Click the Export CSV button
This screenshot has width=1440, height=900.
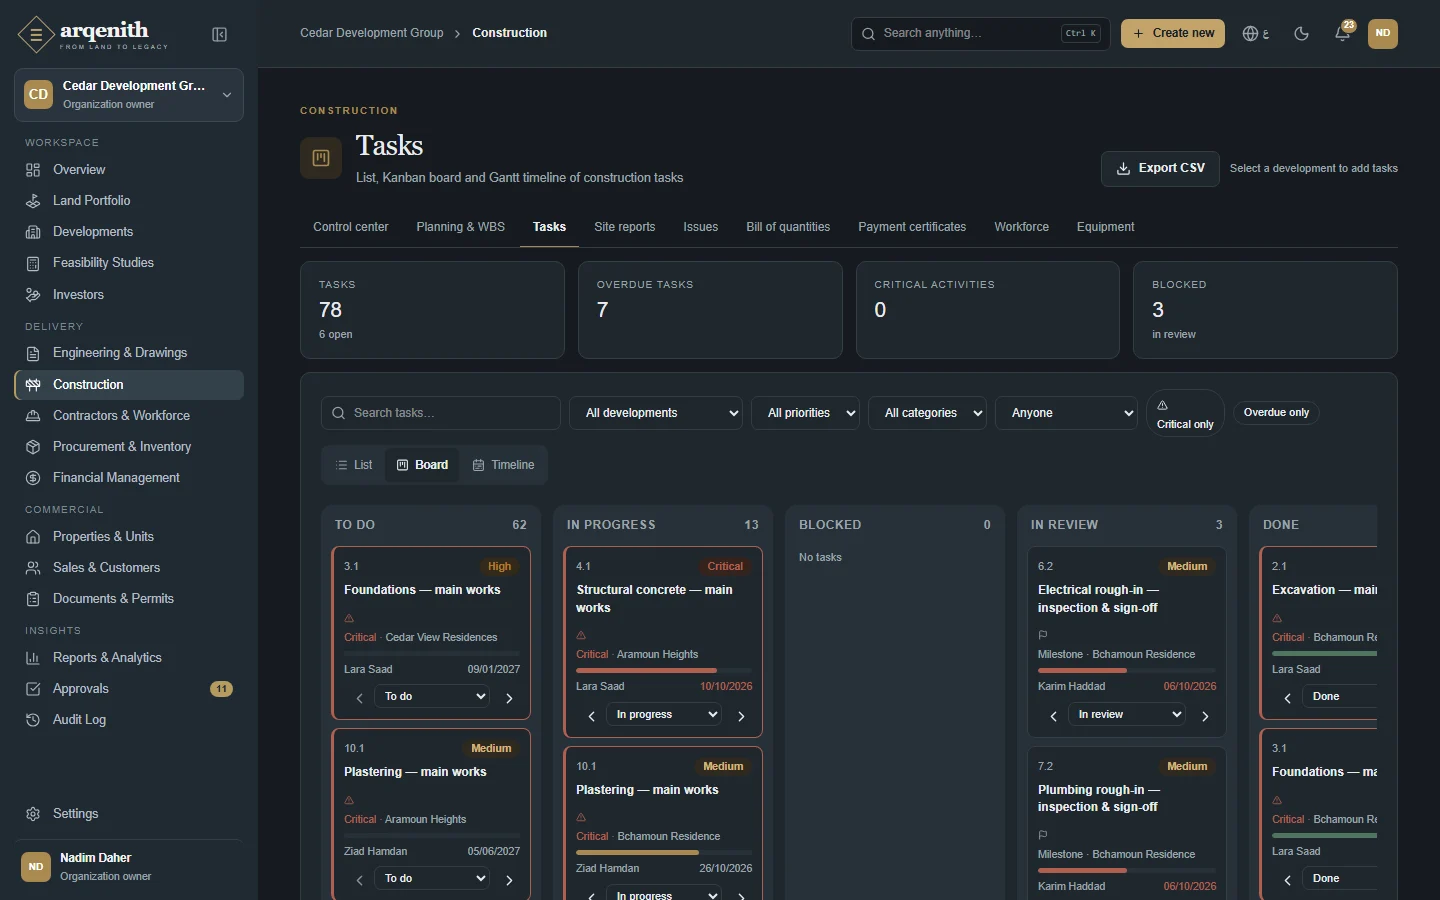pos(1161,169)
